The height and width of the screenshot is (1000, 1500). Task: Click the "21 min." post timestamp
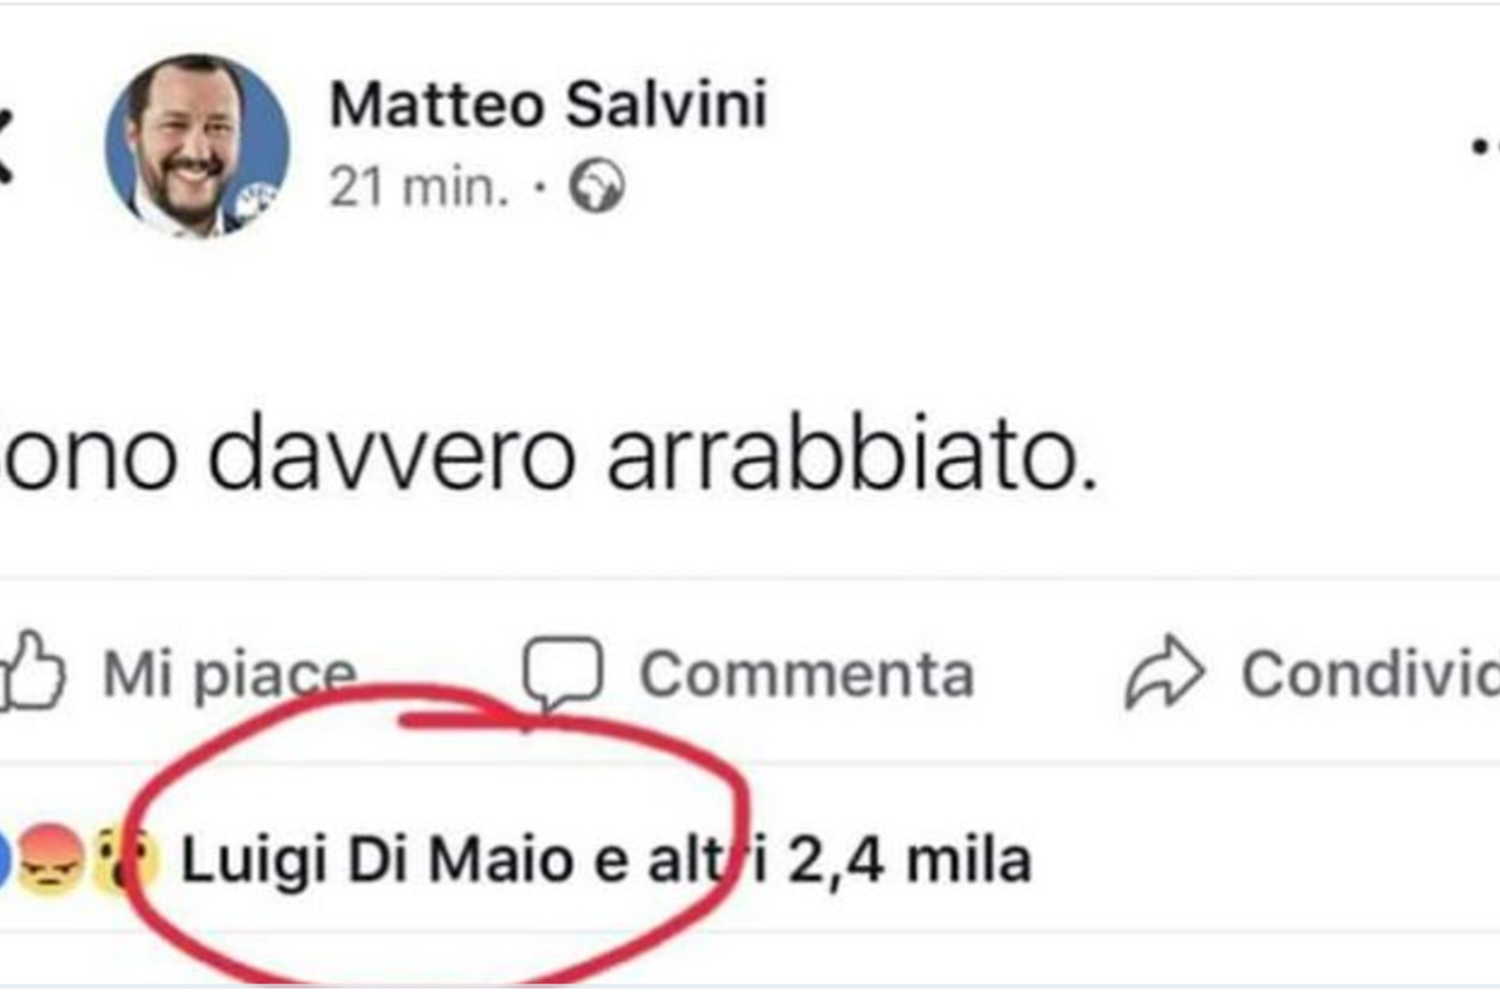[x=419, y=187]
